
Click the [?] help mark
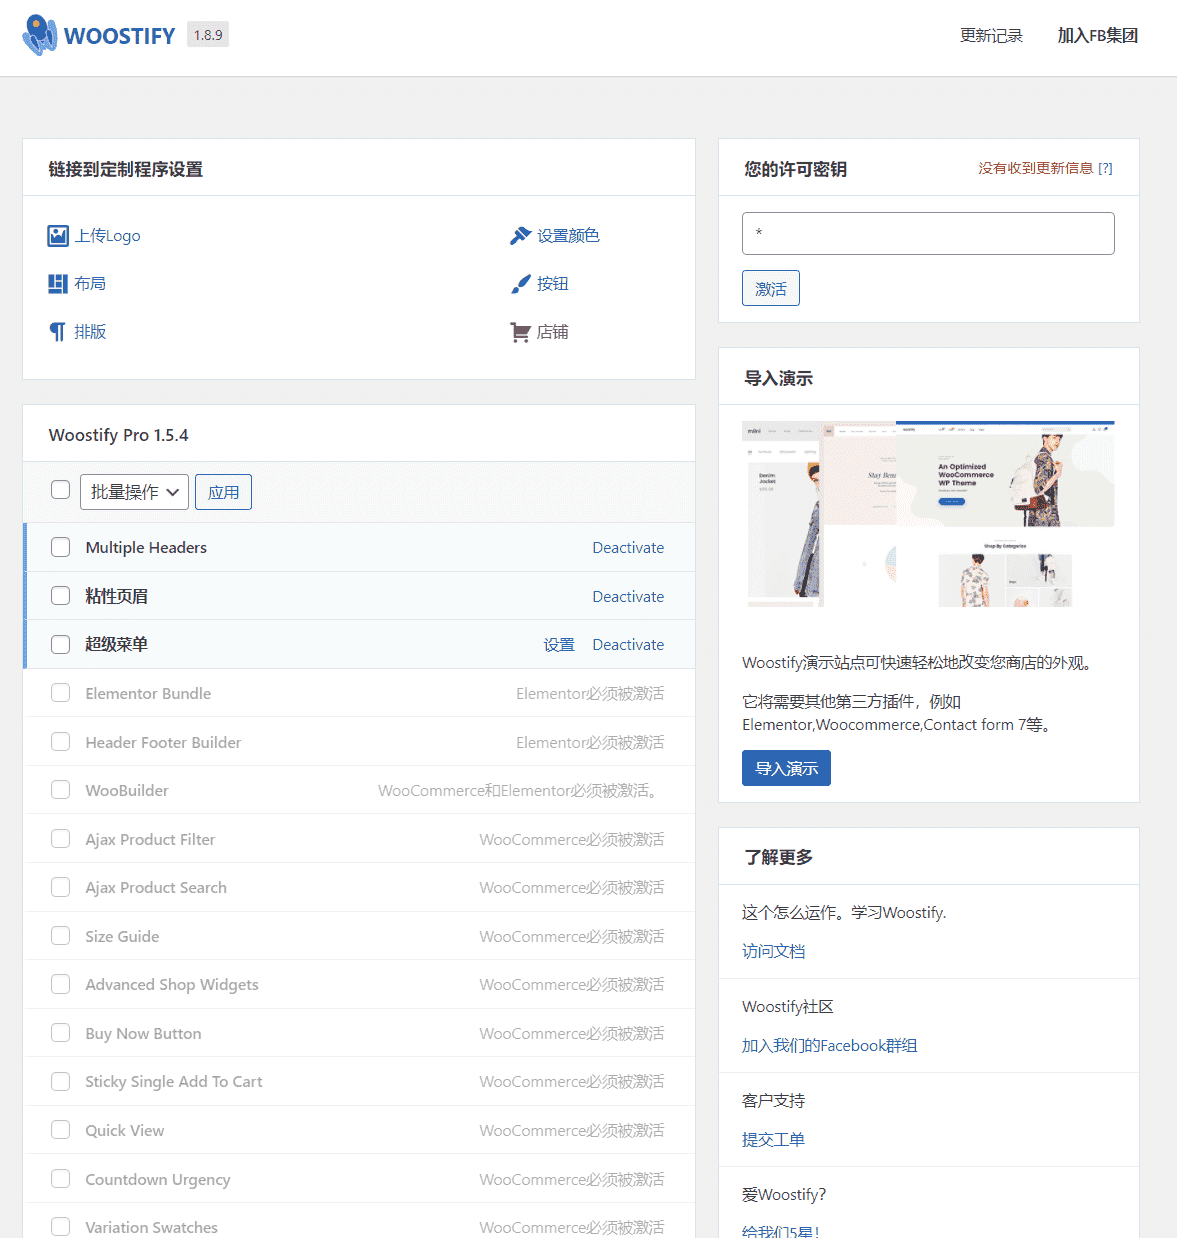coord(1105,168)
